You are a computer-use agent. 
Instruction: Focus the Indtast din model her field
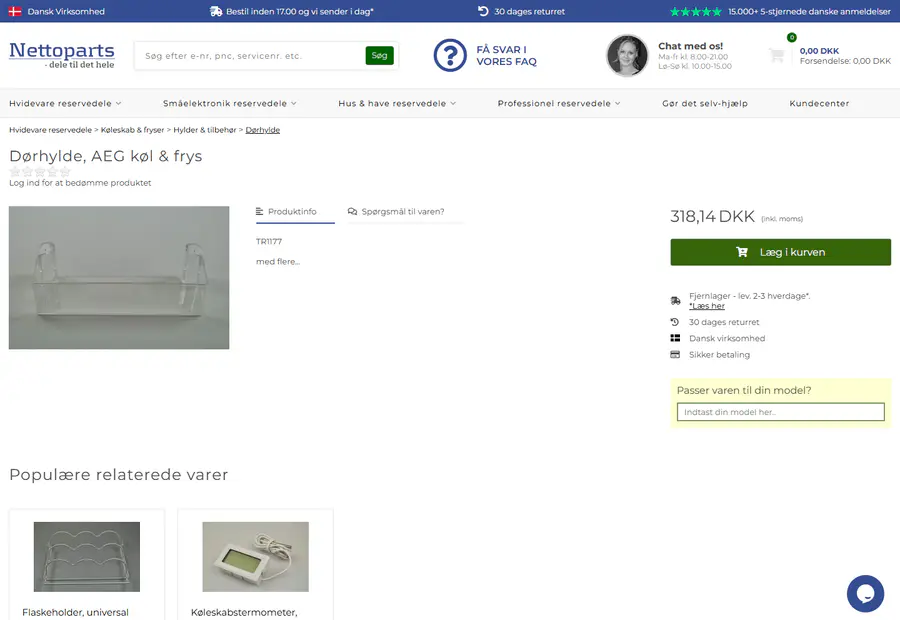coord(781,412)
